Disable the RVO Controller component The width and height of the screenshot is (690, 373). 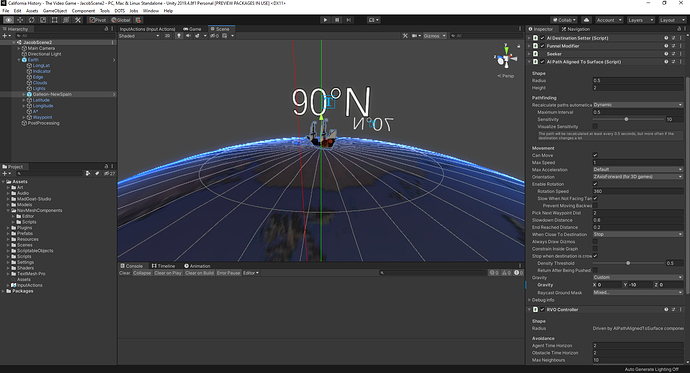pos(542,309)
